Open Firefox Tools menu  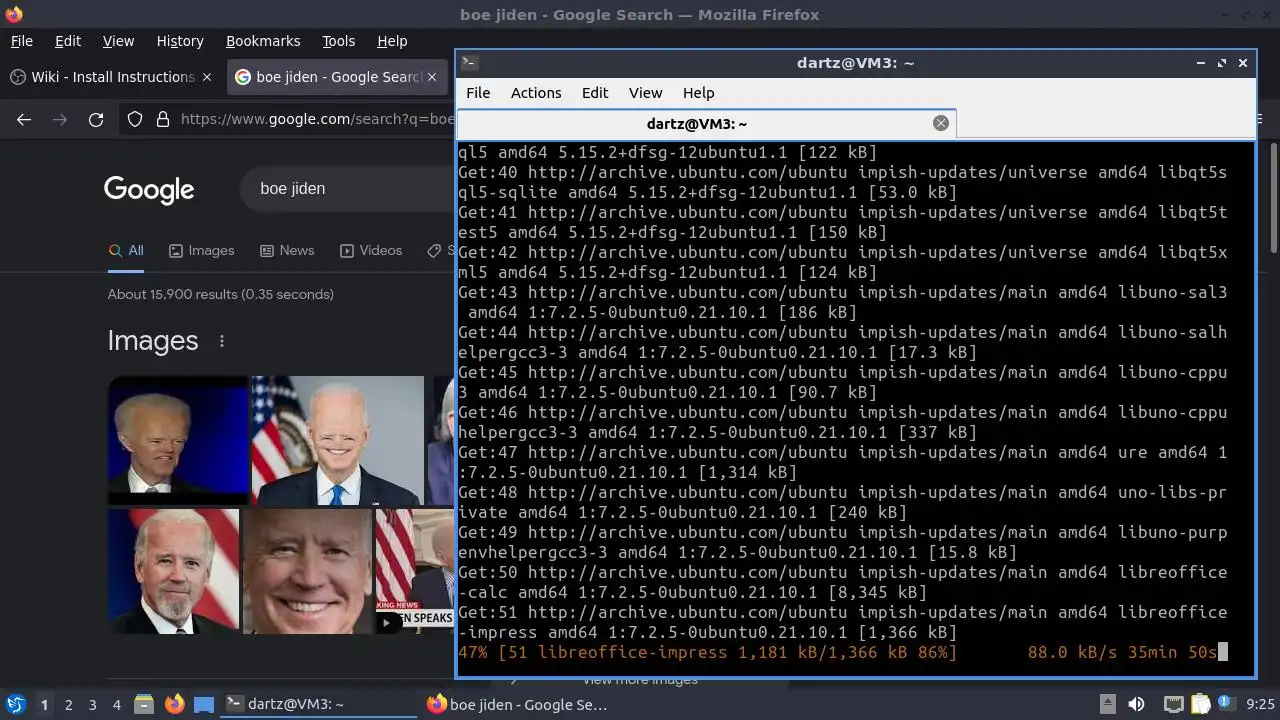(x=338, y=41)
